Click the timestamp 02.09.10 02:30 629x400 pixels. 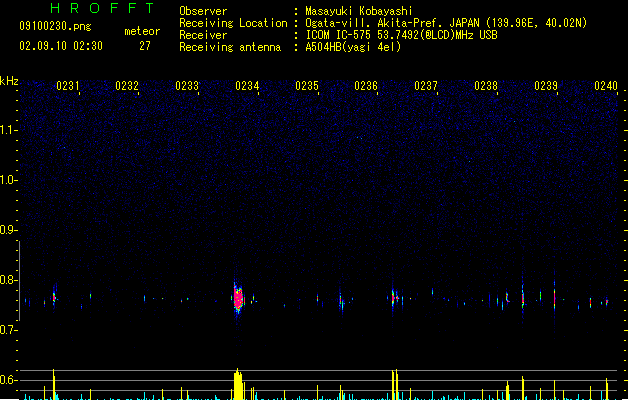[61, 46]
